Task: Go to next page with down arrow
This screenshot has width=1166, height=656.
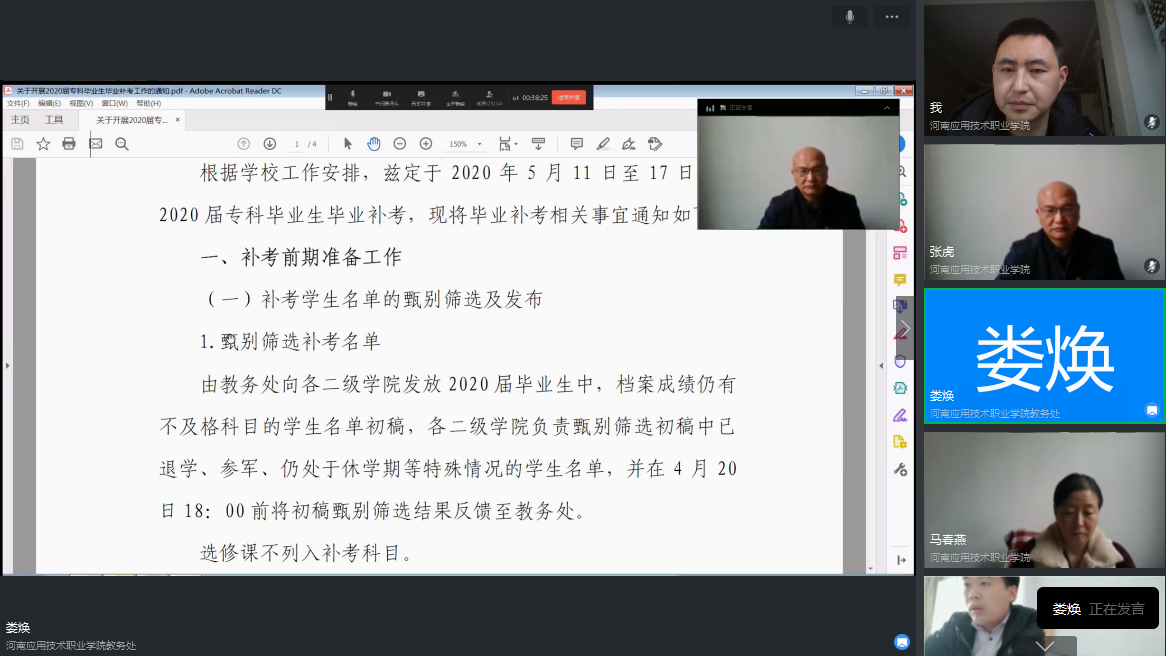Action: coord(269,144)
